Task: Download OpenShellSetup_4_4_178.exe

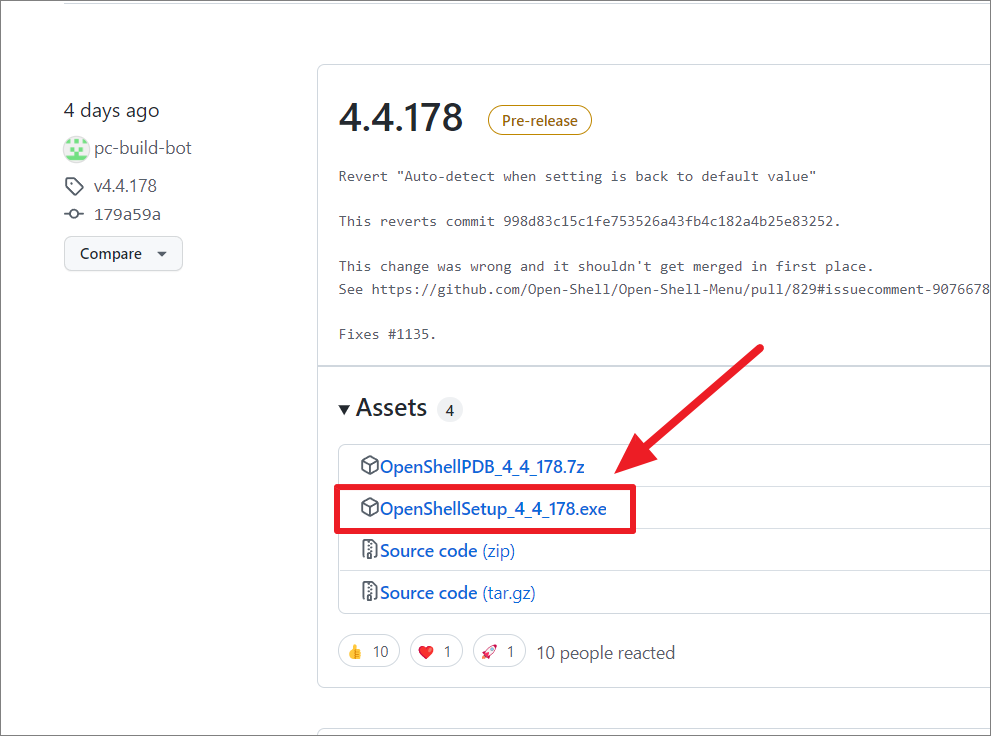Action: tap(493, 509)
